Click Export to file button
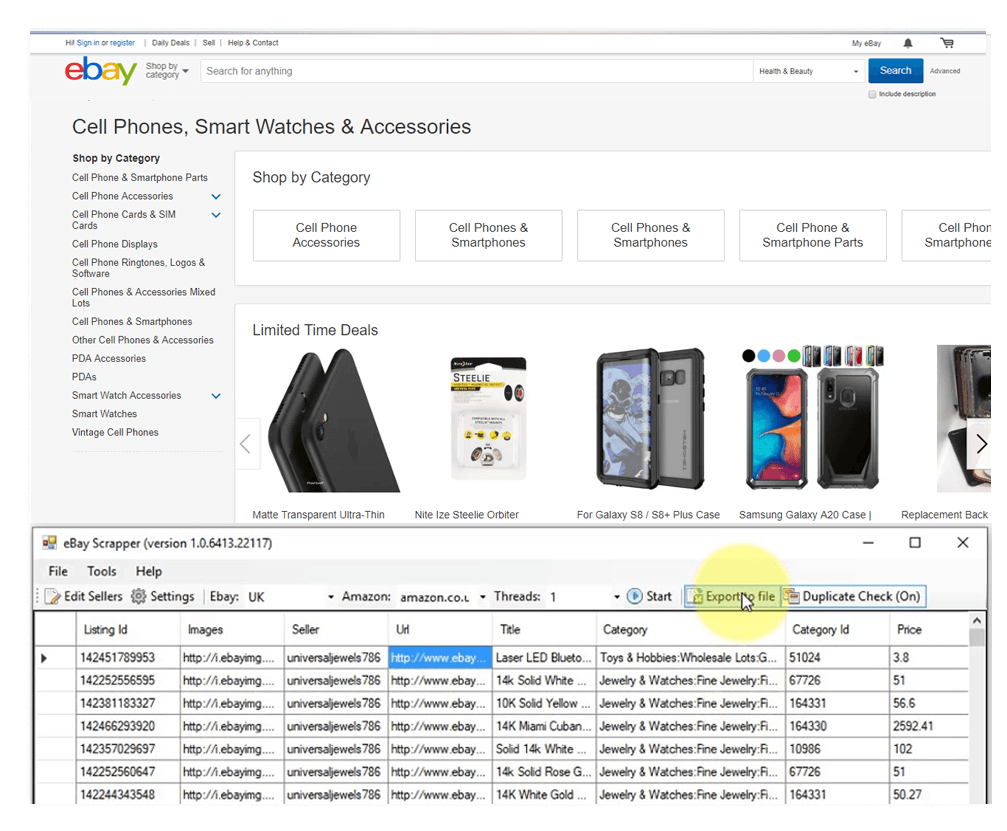1007x831 pixels. point(733,597)
